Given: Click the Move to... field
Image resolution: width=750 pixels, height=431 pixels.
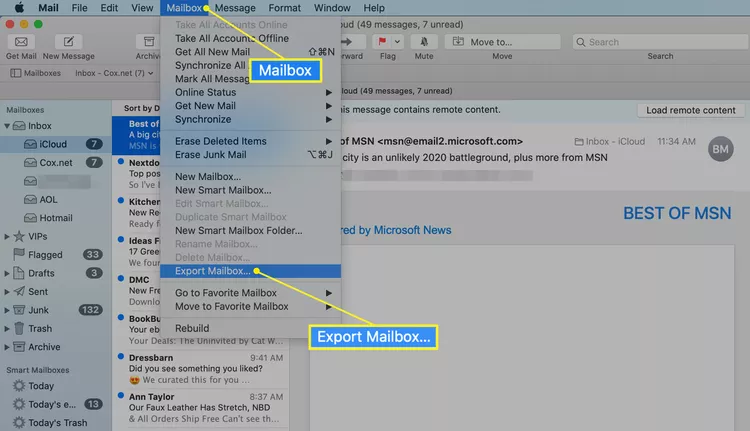Looking at the screenshot, I should tap(502, 42).
